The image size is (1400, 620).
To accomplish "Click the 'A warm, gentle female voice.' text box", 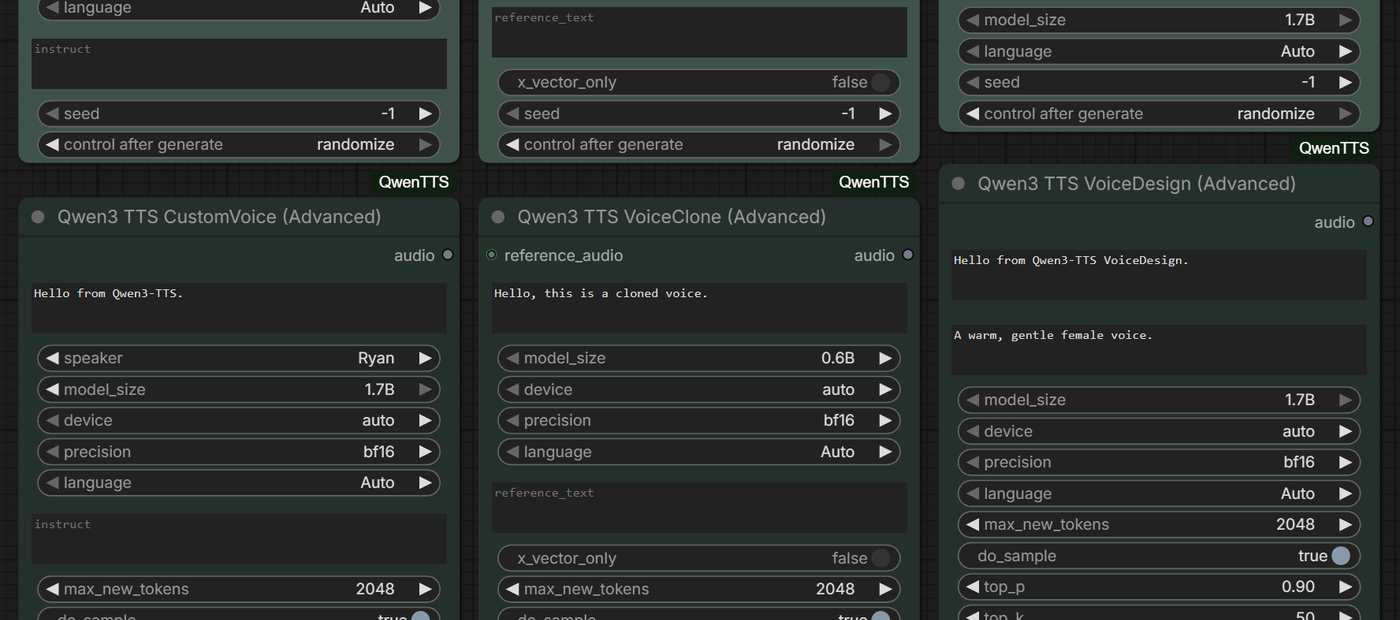I will coord(1158,349).
